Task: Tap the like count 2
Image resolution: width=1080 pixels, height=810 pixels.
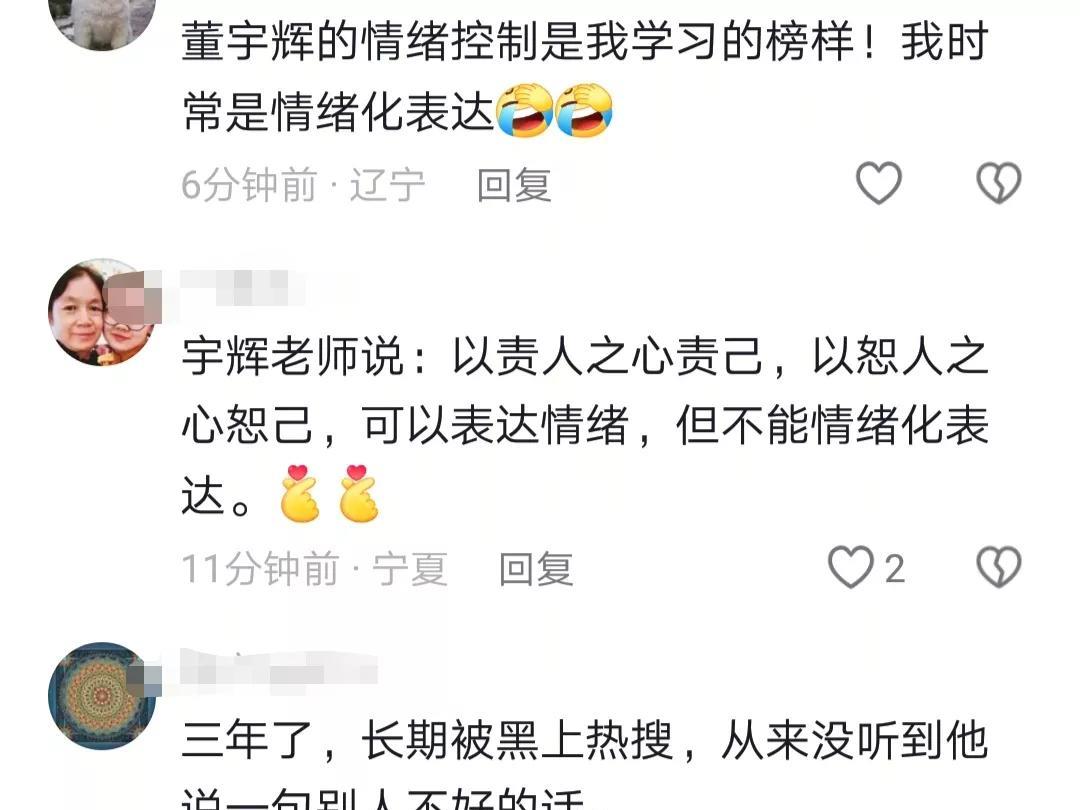Action: coord(894,569)
